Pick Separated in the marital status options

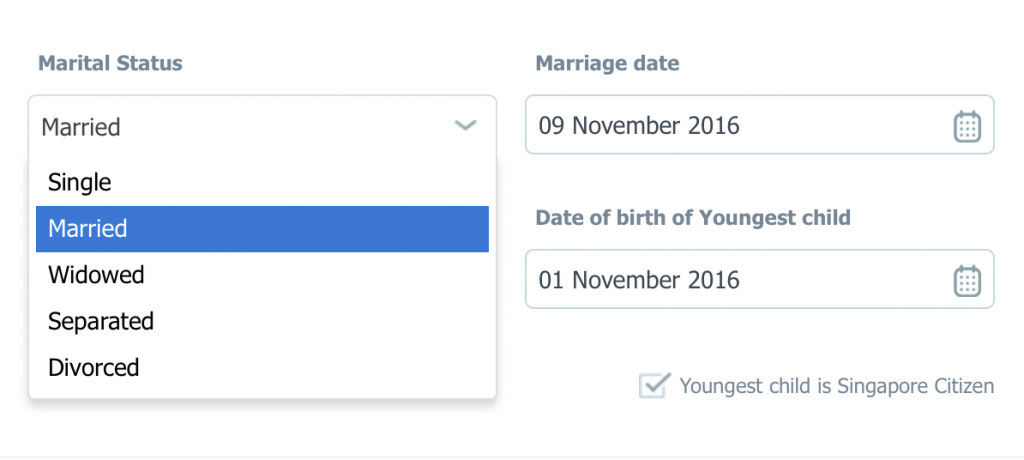pyautogui.click(x=100, y=321)
